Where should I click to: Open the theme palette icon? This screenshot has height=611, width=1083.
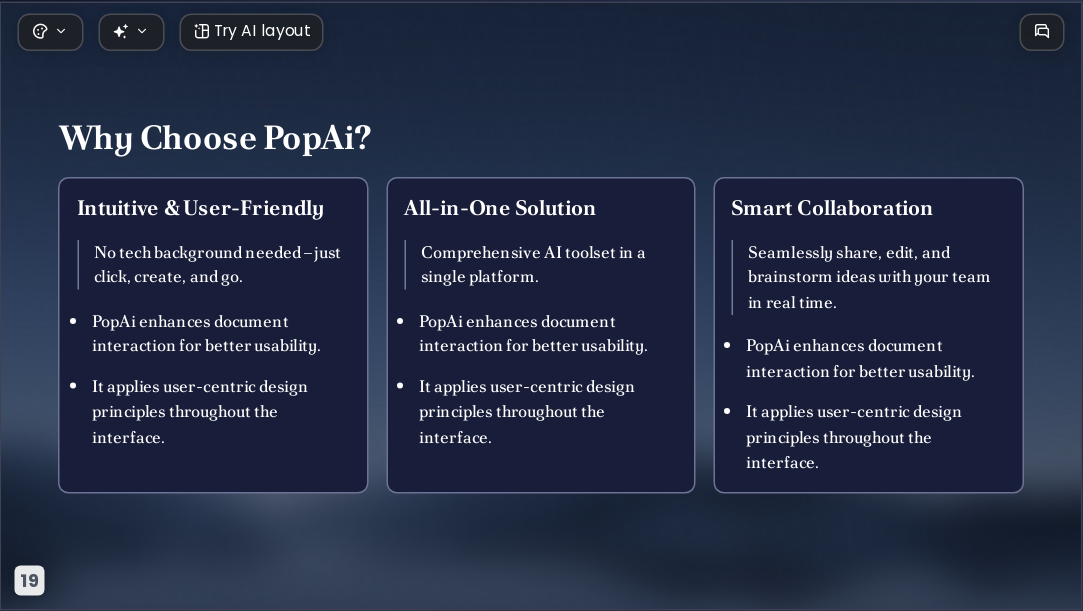point(40,31)
